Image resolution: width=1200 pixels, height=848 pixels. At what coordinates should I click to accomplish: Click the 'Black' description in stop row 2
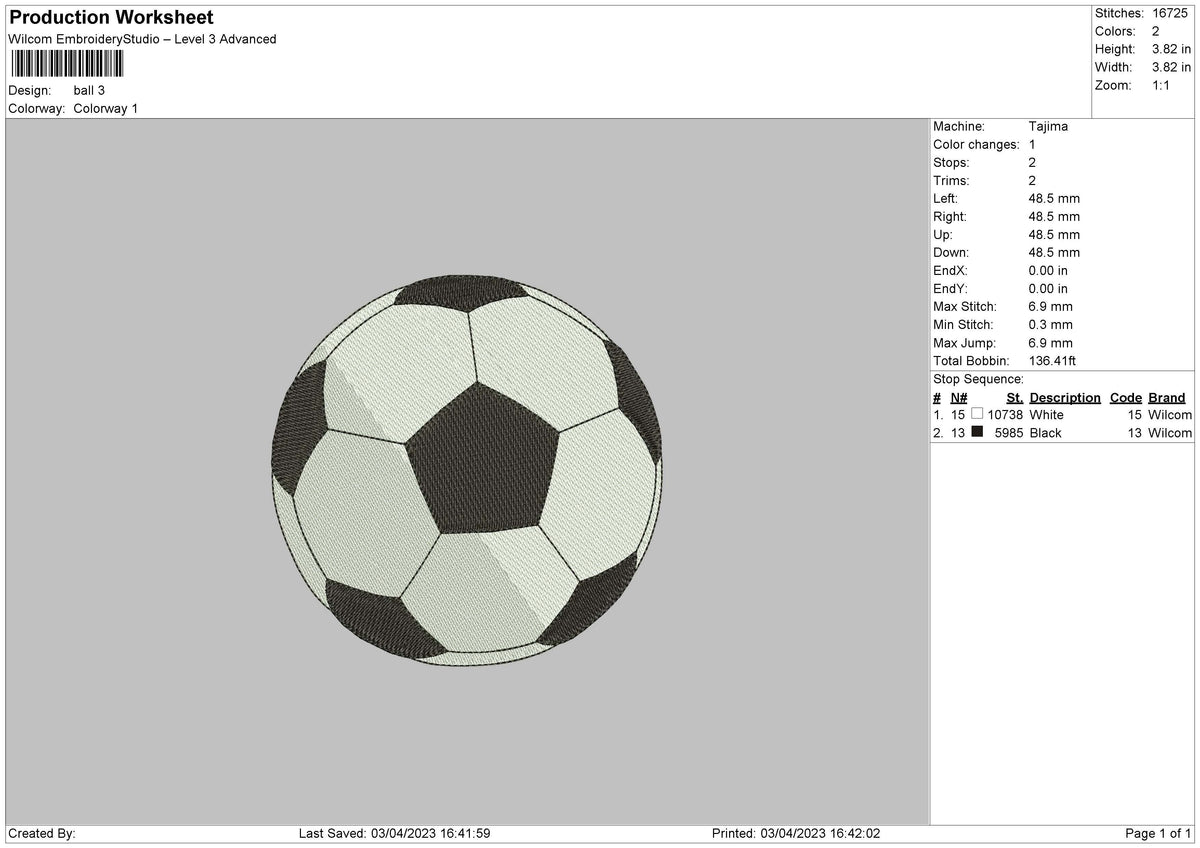pyautogui.click(x=1045, y=432)
